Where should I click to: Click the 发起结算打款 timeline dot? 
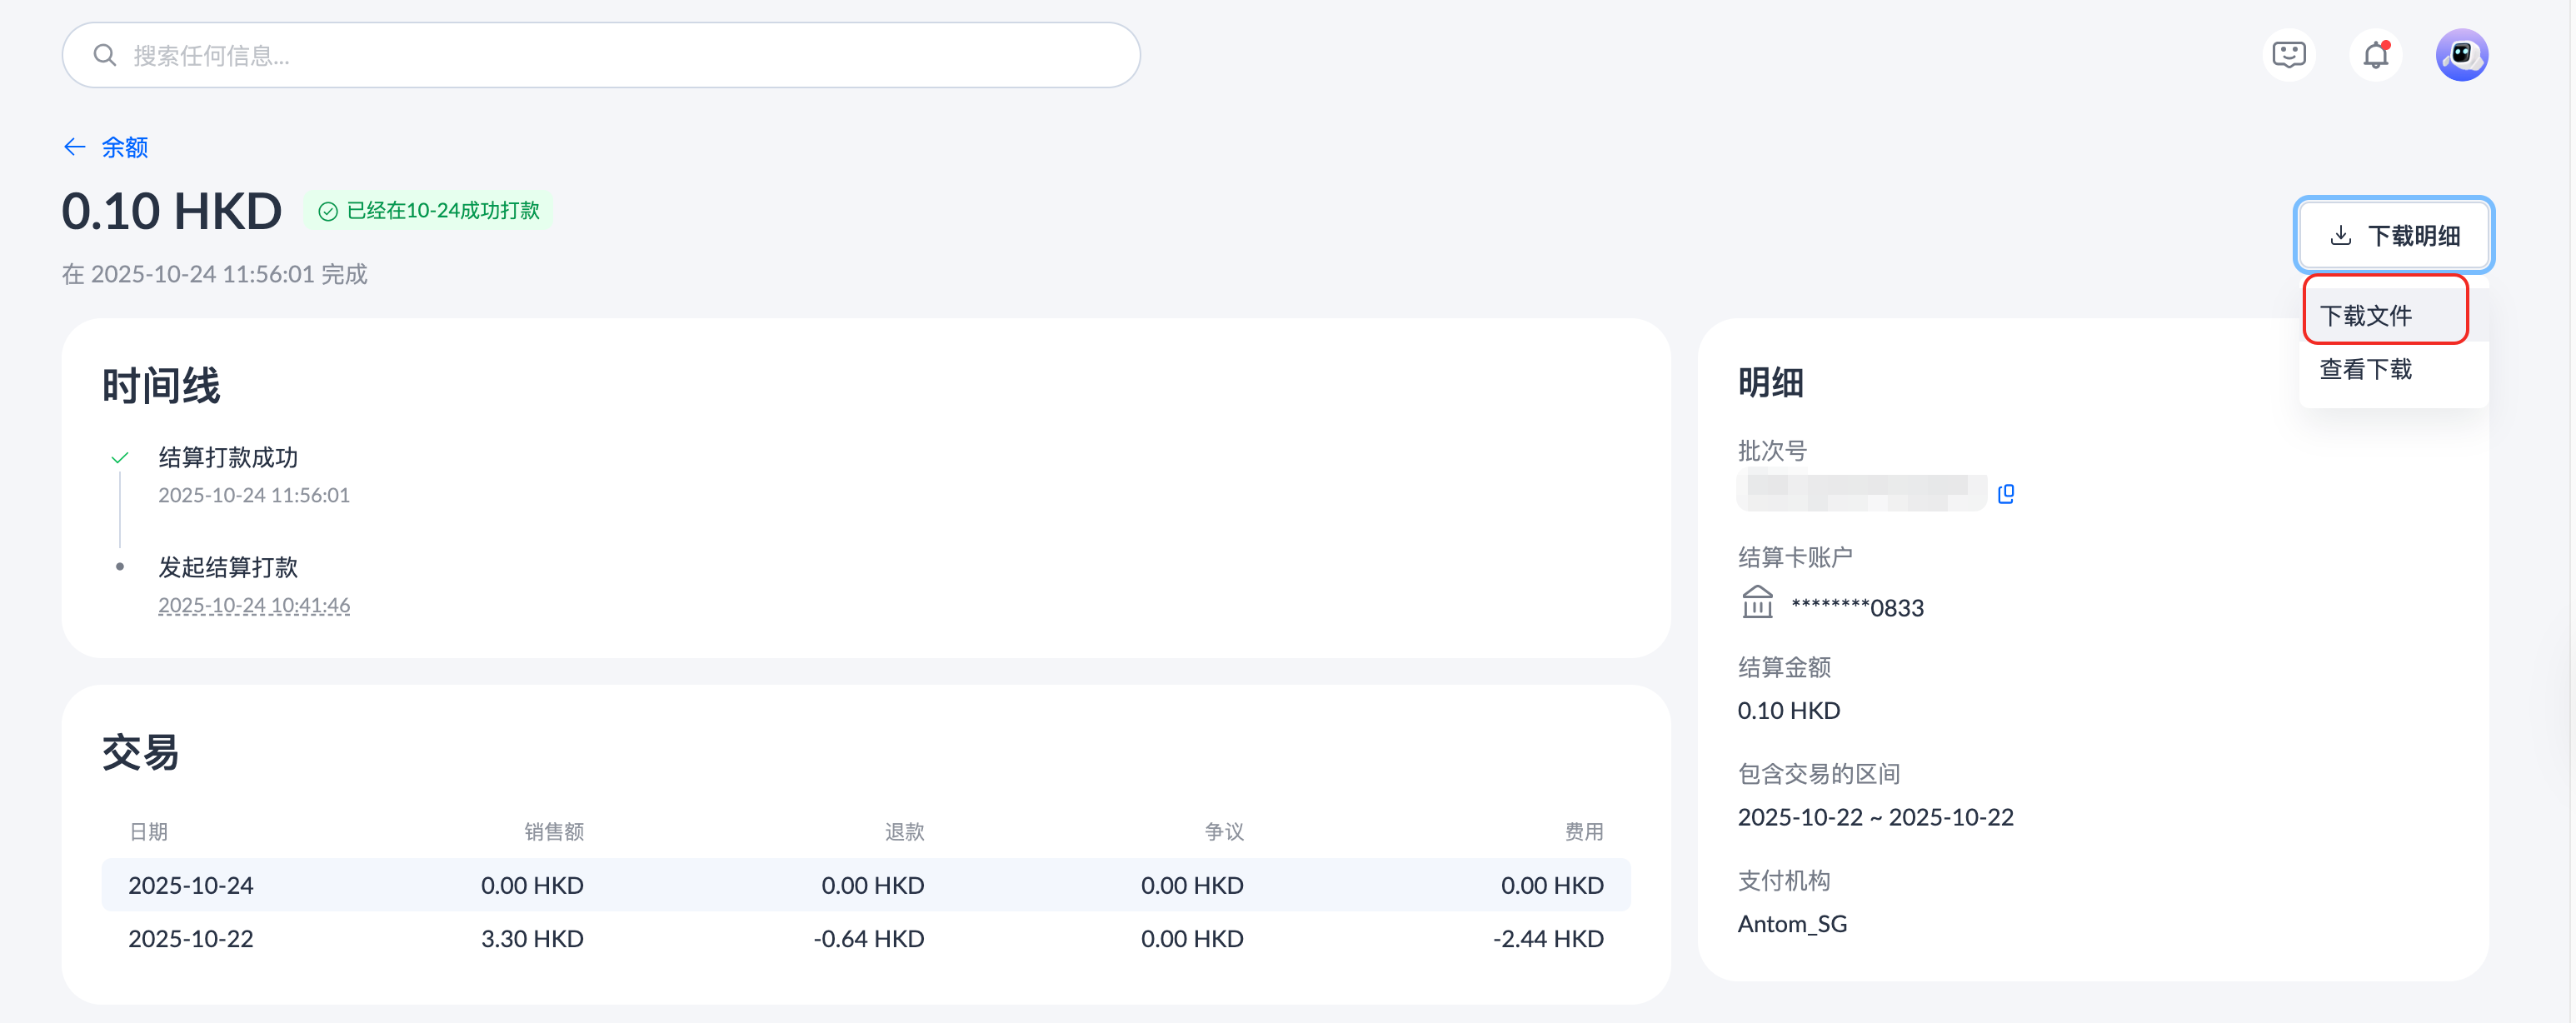(x=120, y=567)
